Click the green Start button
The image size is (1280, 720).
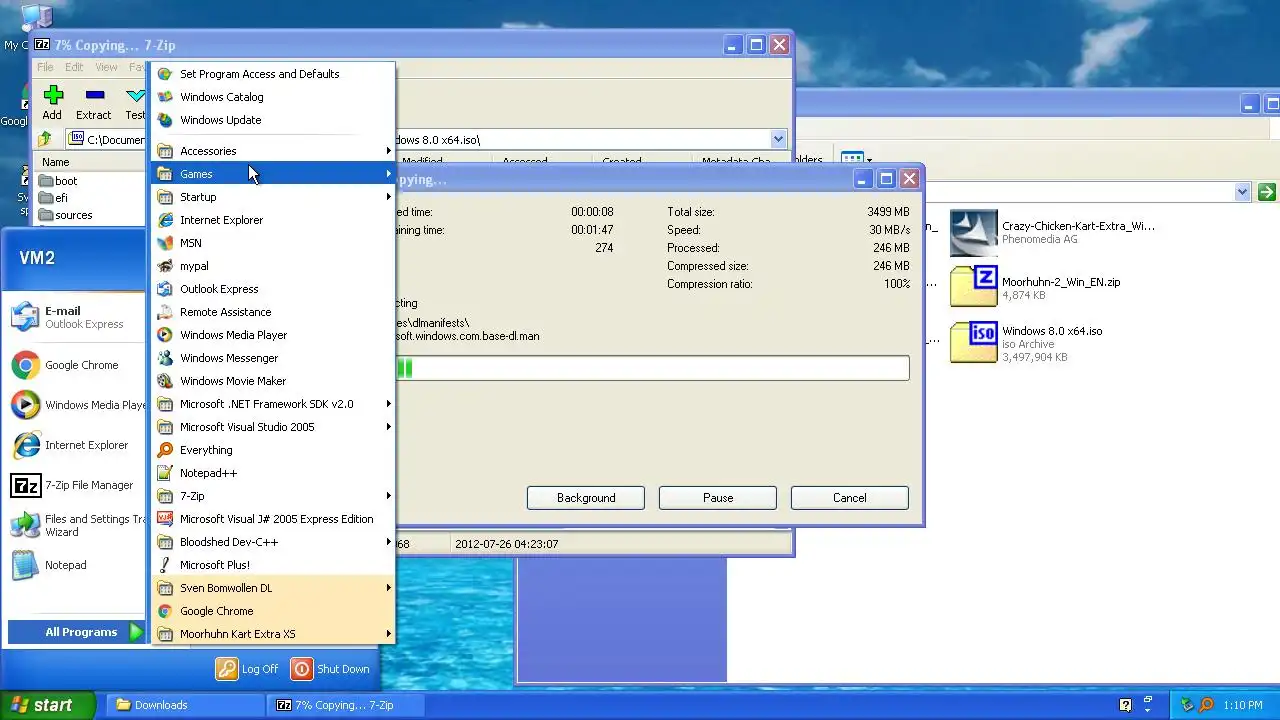(47, 705)
